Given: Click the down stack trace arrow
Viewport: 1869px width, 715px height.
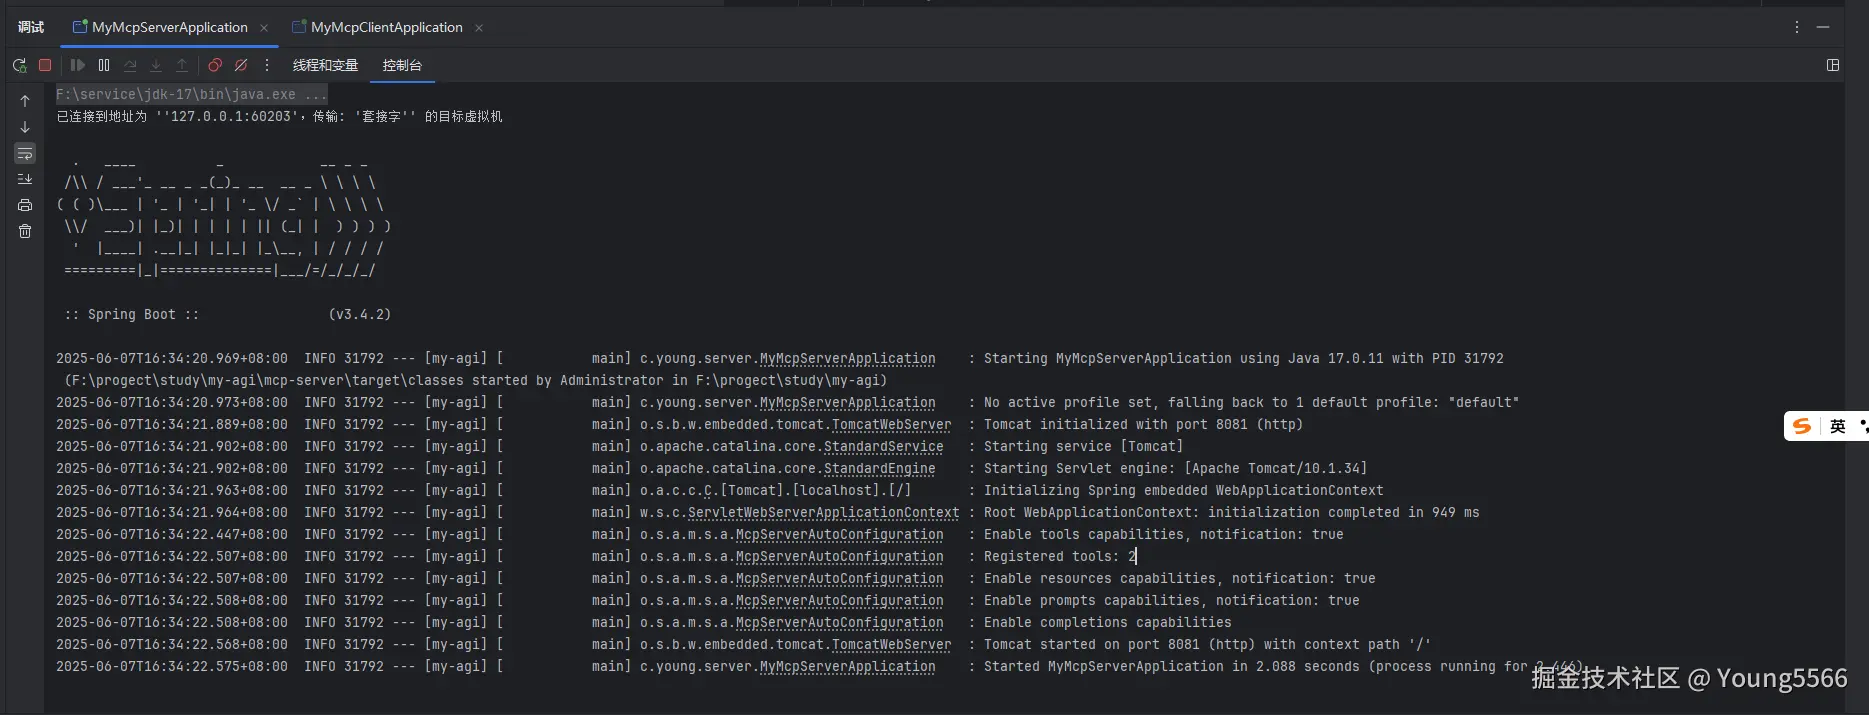Looking at the screenshot, I should coord(25,127).
